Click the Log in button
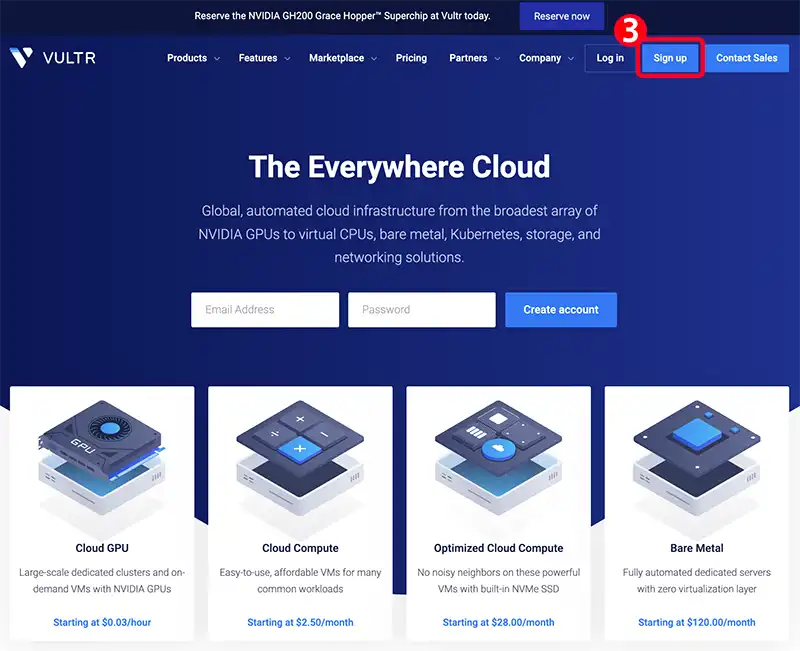Viewport: 800px width, 651px height. point(610,58)
